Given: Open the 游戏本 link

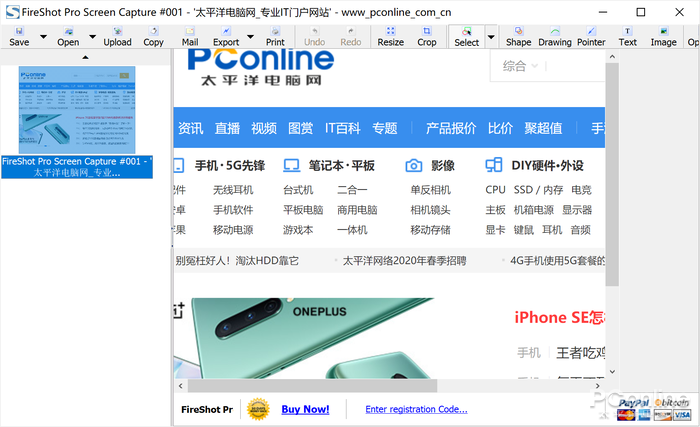Looking at the screenshot, I should pos(298,230).
